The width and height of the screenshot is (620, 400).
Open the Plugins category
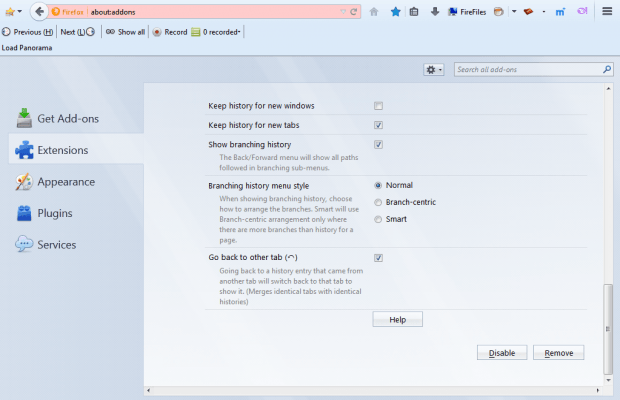tap(76, 213)
